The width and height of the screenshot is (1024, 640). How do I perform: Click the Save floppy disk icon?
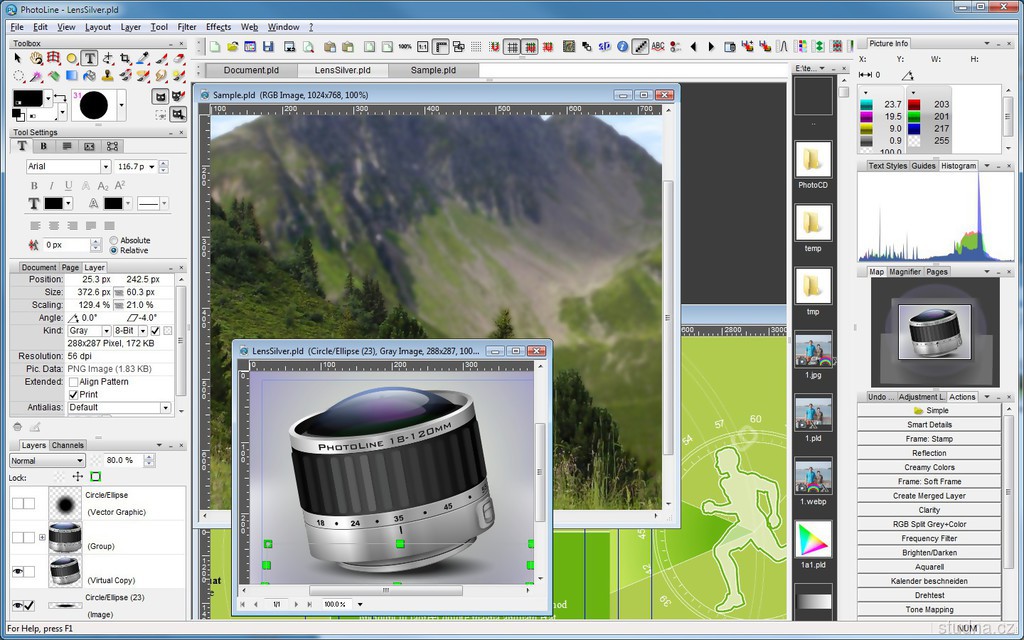point(268,46)
